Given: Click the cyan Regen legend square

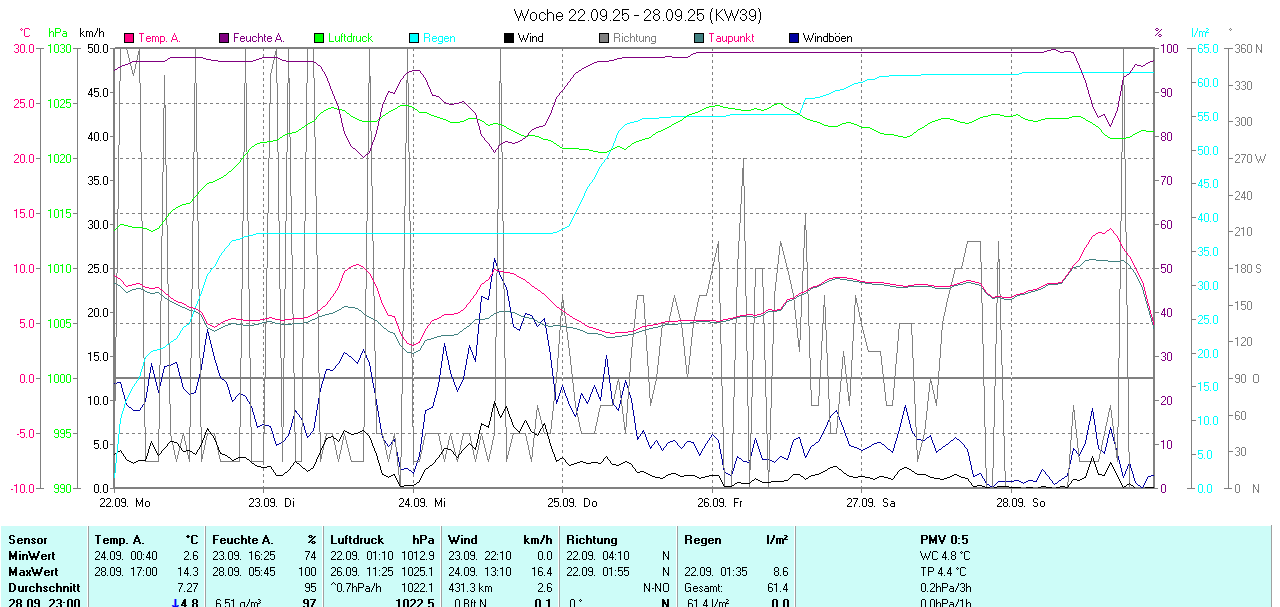Looking at the screenshot, I should [414, 38].
